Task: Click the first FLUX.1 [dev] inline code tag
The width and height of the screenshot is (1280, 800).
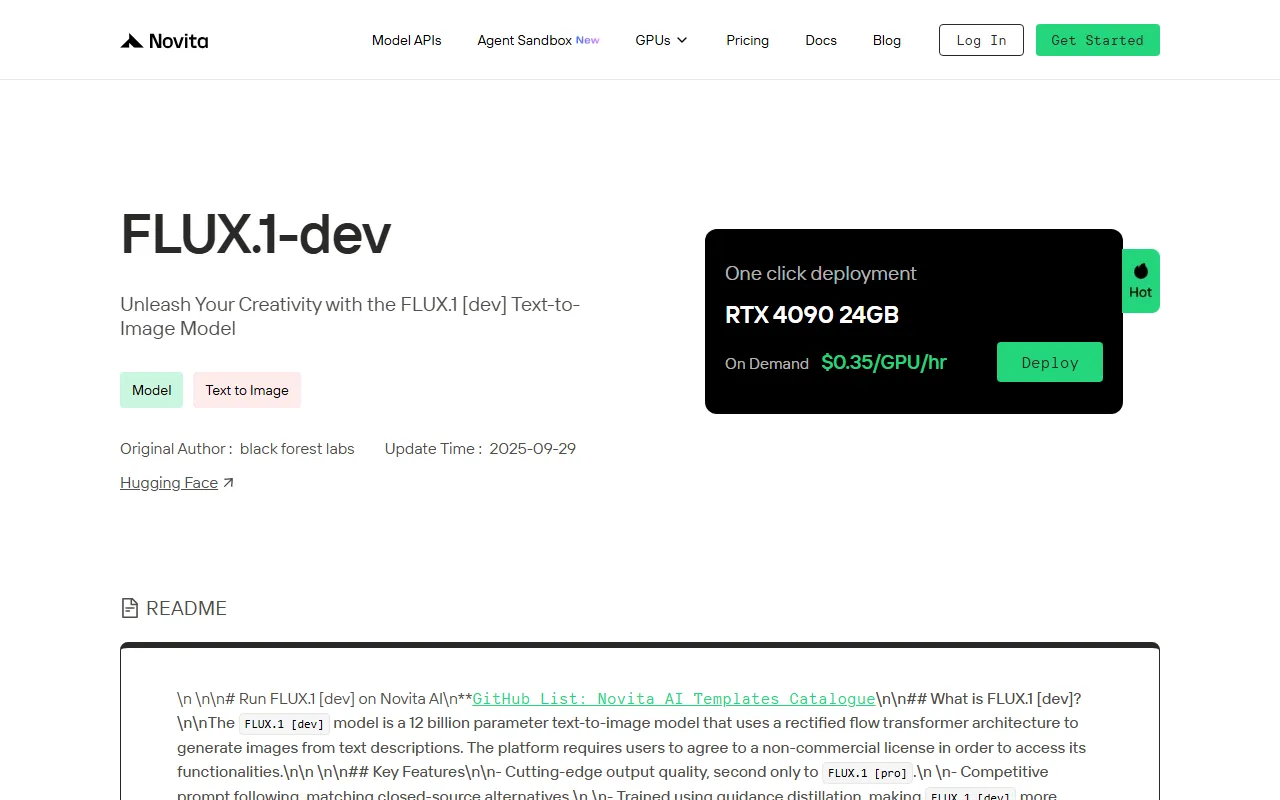Action: coord(284,724)
